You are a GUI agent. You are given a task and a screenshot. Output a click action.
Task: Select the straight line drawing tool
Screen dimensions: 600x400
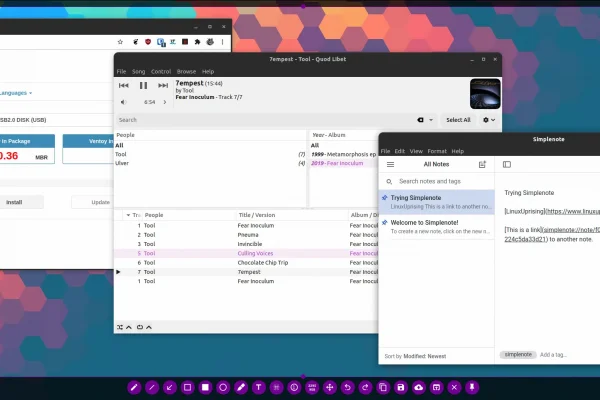[x=152, y=387]
